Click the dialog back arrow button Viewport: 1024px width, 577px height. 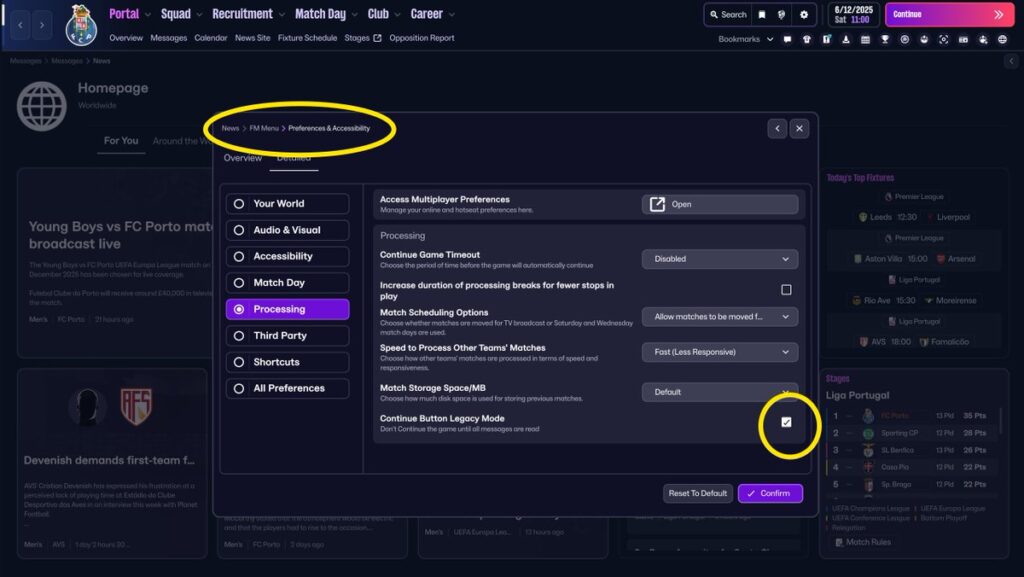pos(777,129)
